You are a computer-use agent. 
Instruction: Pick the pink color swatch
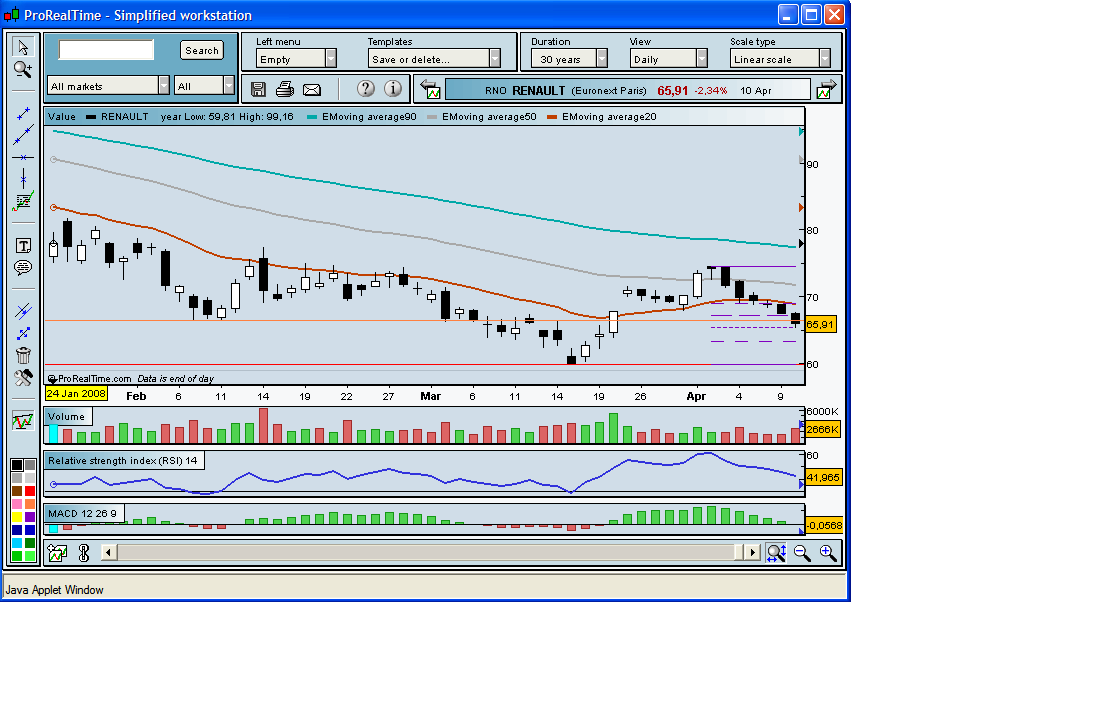[x=17, y=504]
